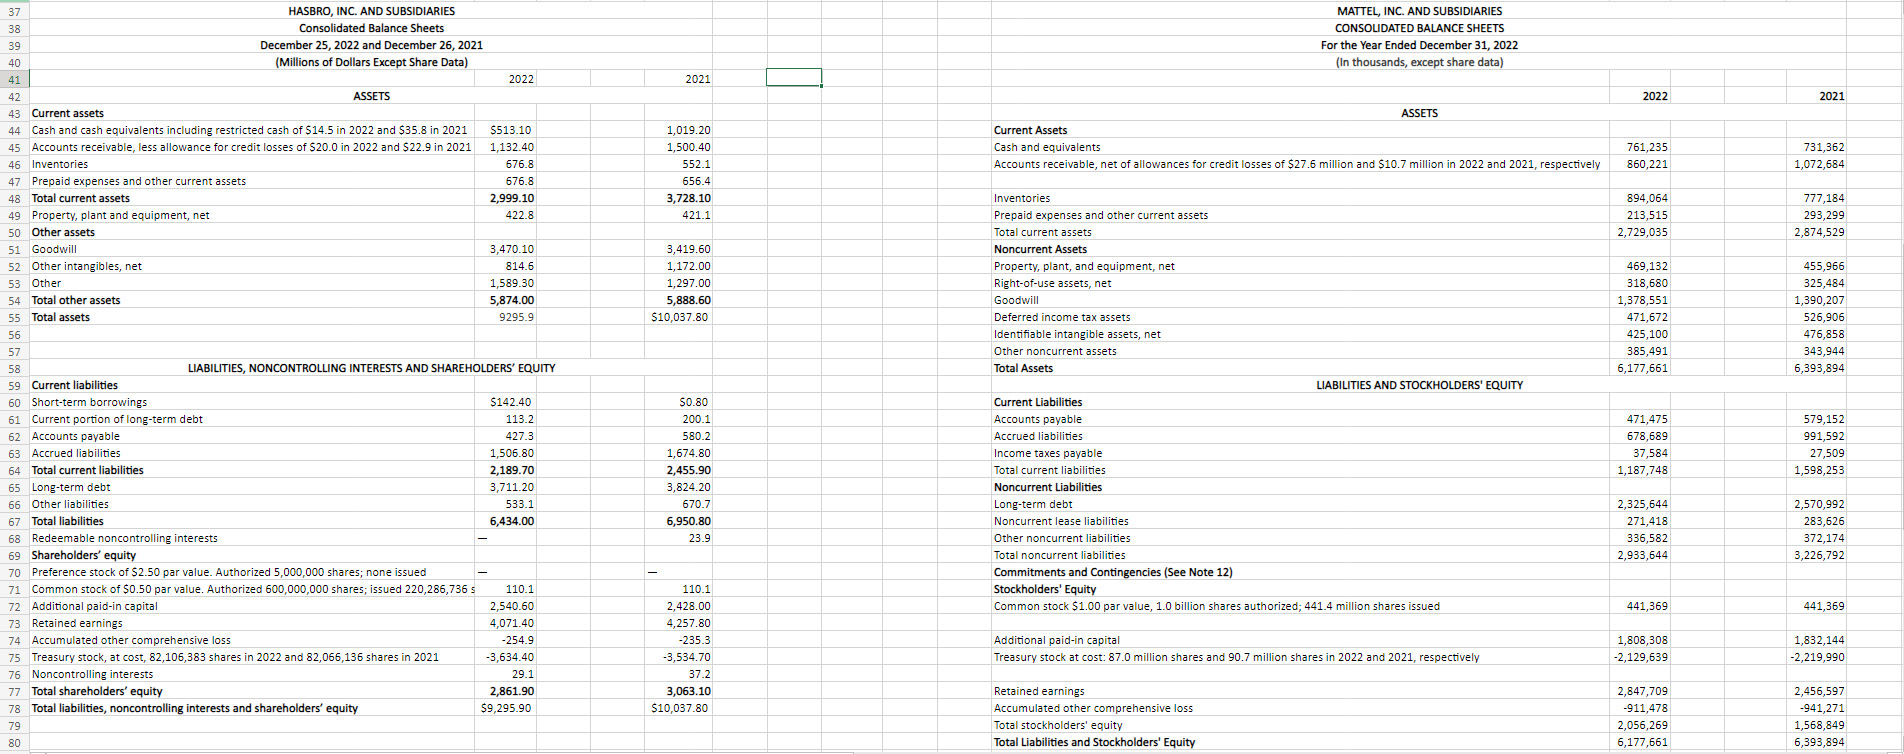The width and height of the screenshot is (1904, 754).
Task: Click Mattel inventories value 894,064
Action: pyautogui.click(x=1647, y=198)
